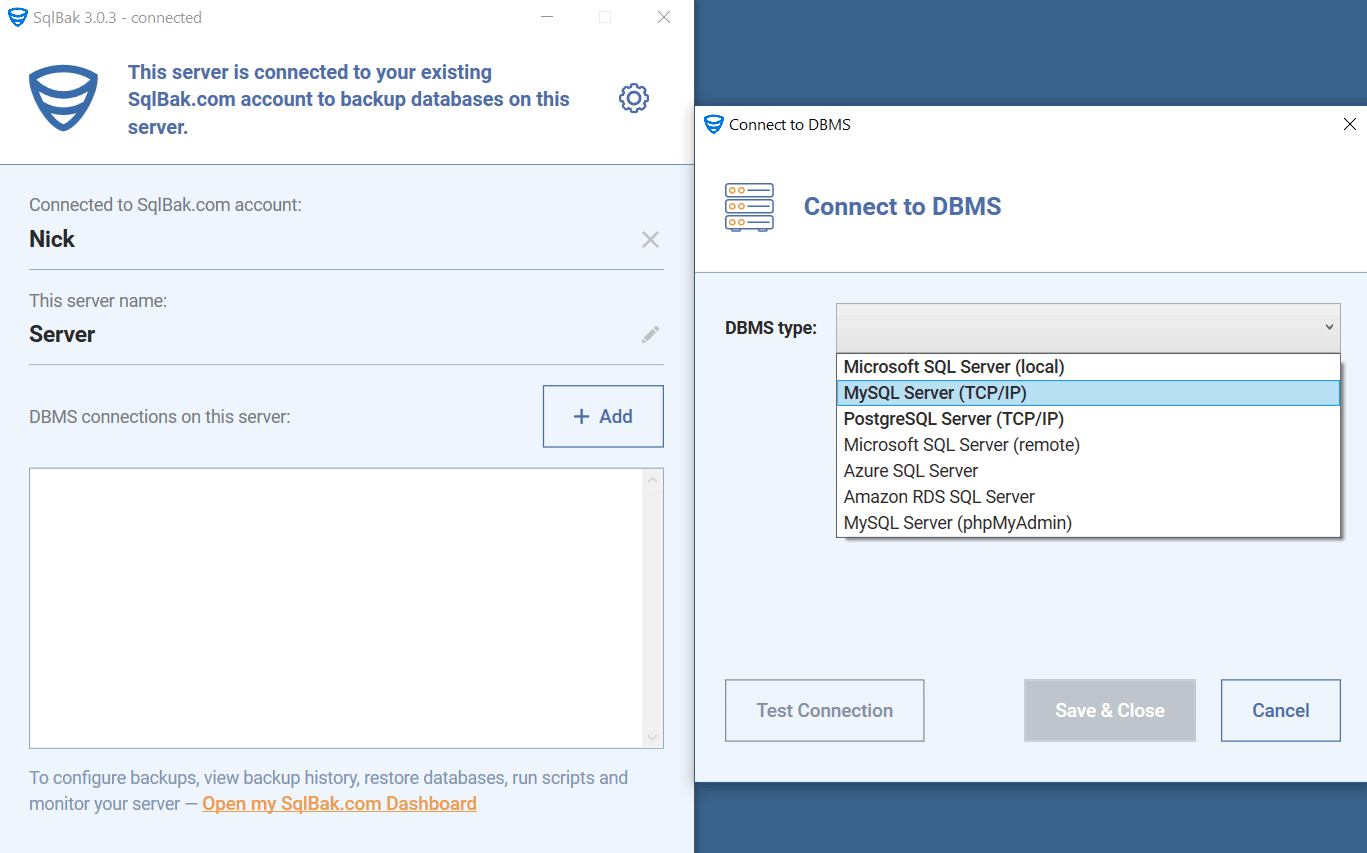The image size is (1367, 853).
Task: Clear the Nick account using the X icon
Action: (x=650, y=239)
